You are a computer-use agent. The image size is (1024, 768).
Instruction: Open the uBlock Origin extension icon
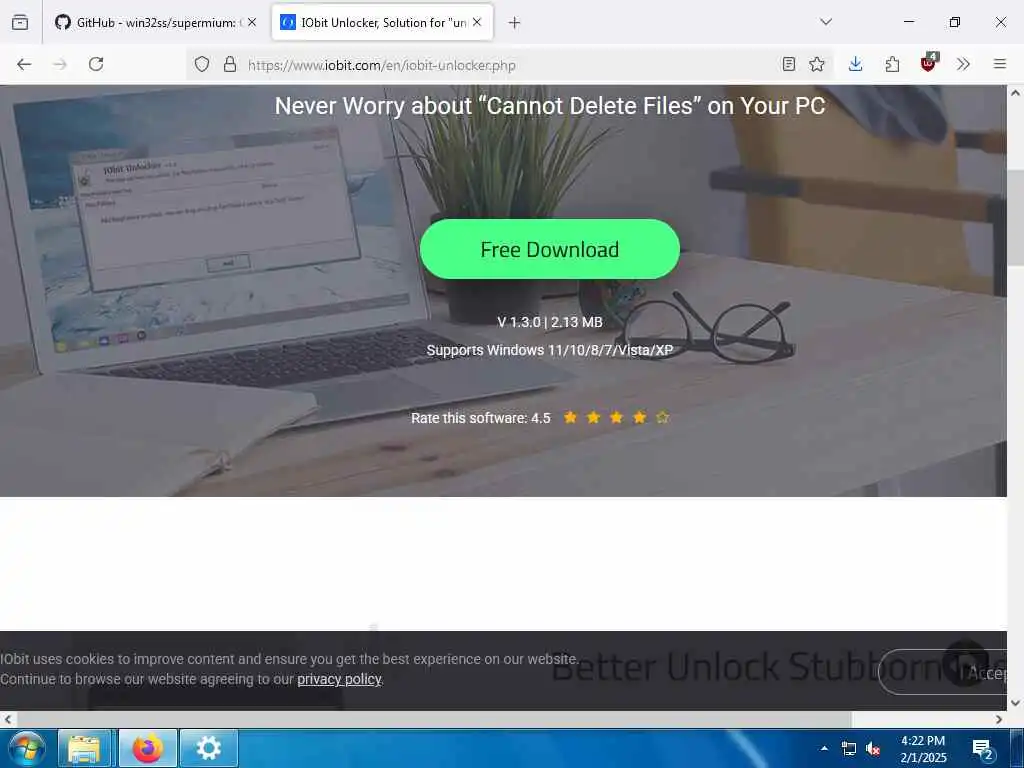pos(928,63)
